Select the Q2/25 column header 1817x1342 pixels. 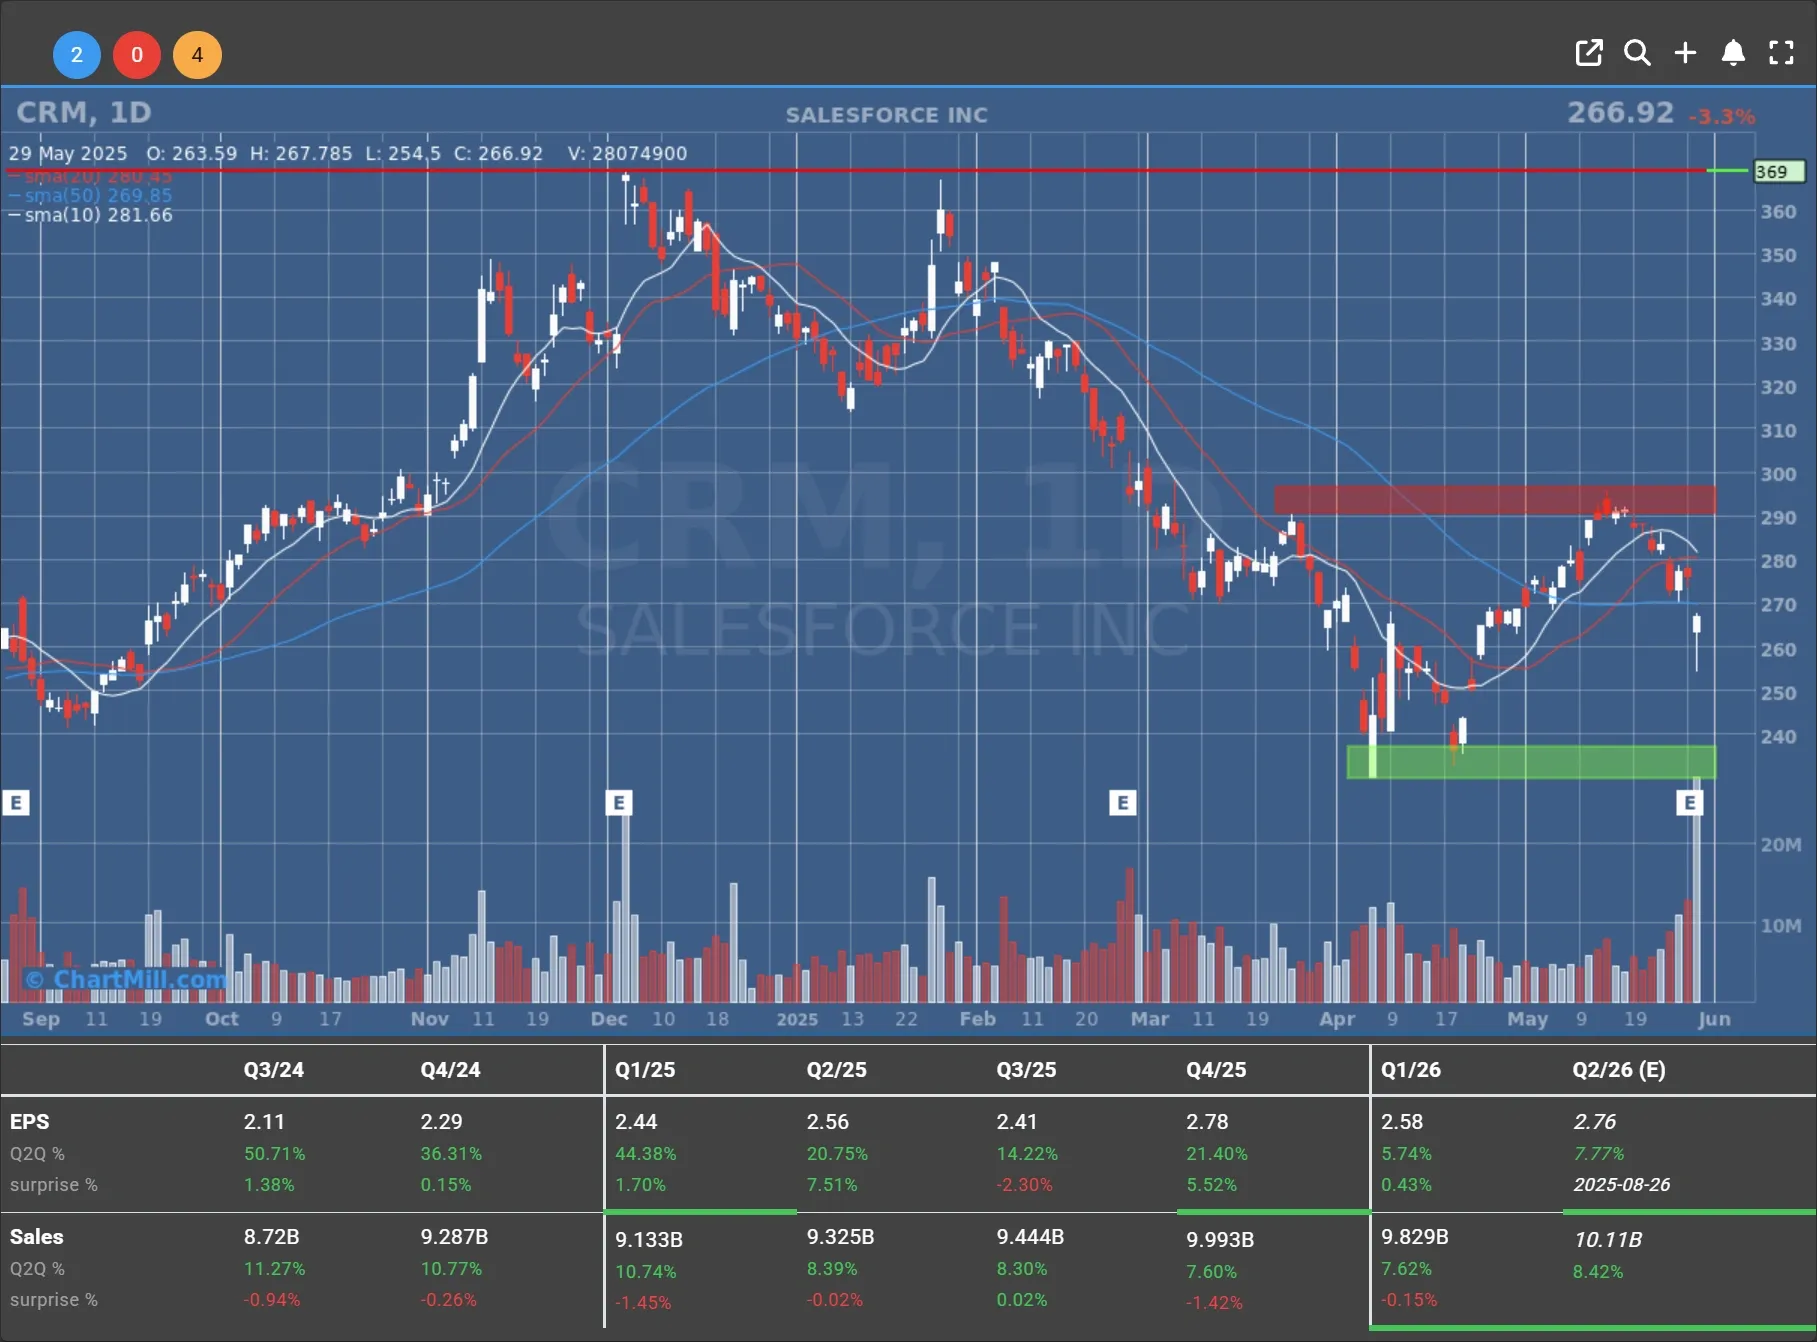pyautogui.click(x=837, y=1069)
